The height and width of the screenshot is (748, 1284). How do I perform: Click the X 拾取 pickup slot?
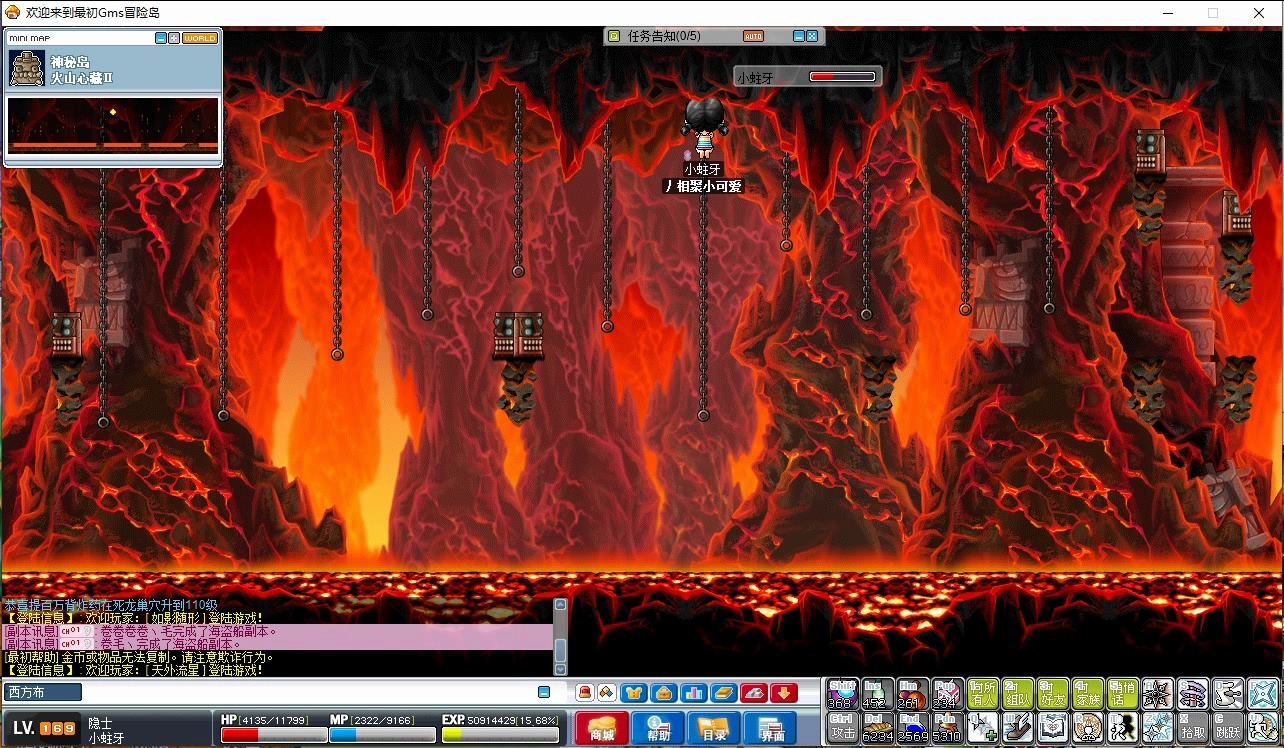(1193, 727)
